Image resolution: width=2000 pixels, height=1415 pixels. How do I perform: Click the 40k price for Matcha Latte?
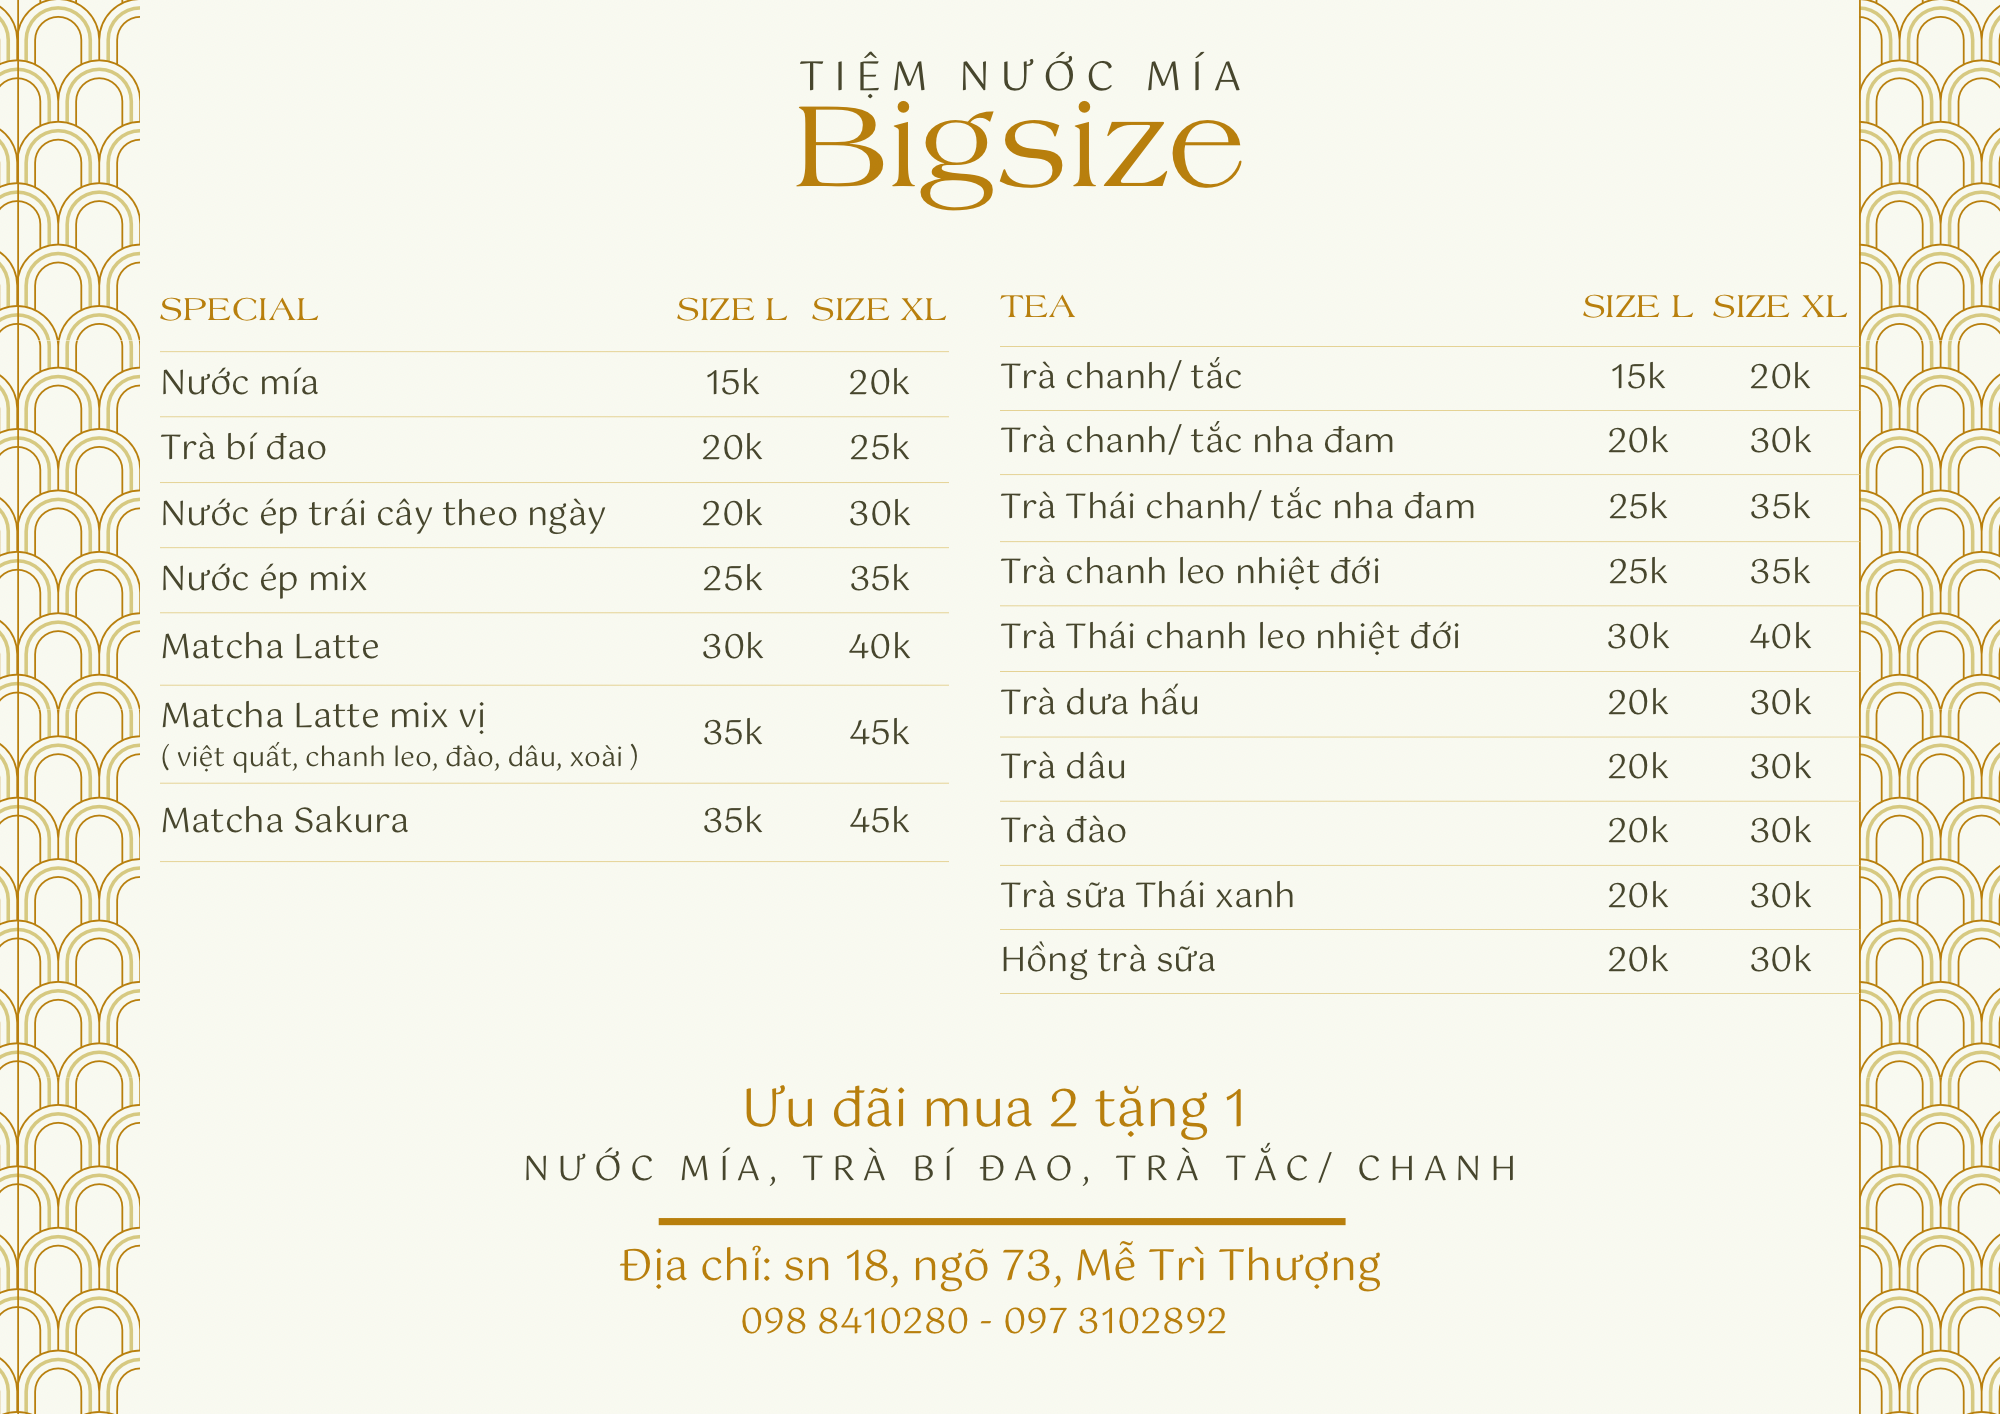point(879,646)
